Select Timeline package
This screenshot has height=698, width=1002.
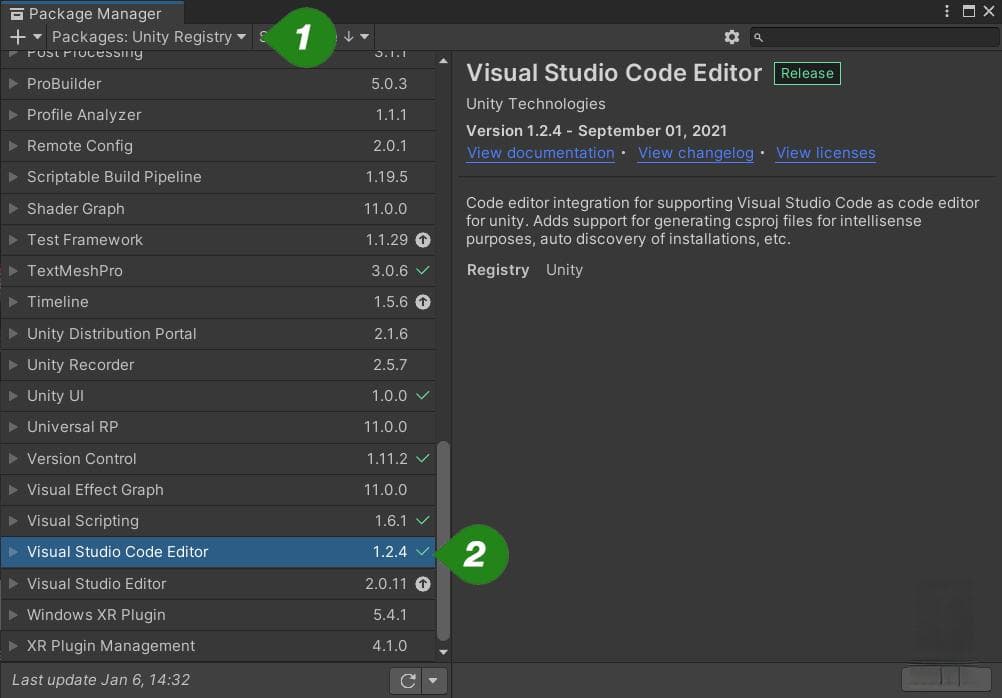218,302
